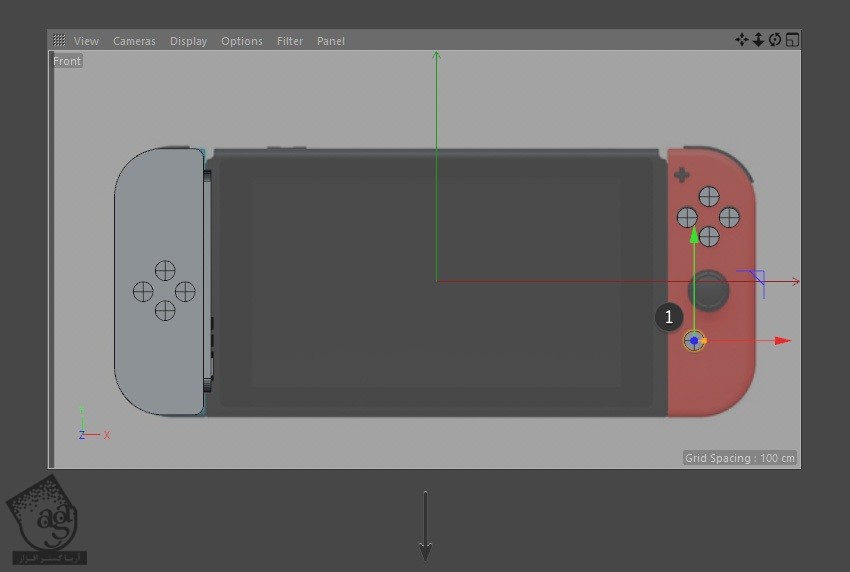
Task: Click the viewport grip handle icon left of View
Action: pyautogui.click(x=59, y=40)
